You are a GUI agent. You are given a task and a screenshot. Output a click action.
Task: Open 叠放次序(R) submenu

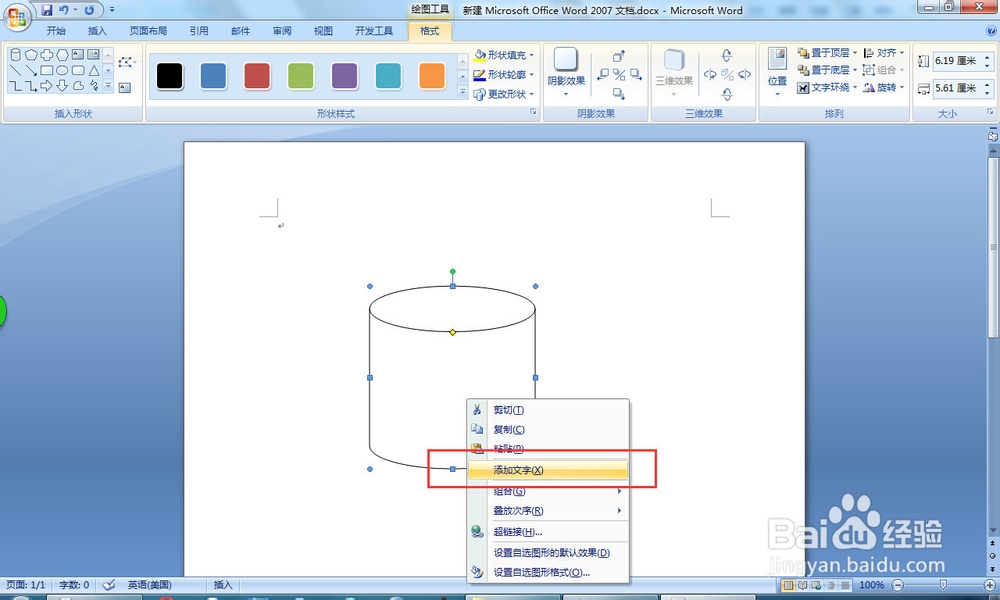coord(548,511)
